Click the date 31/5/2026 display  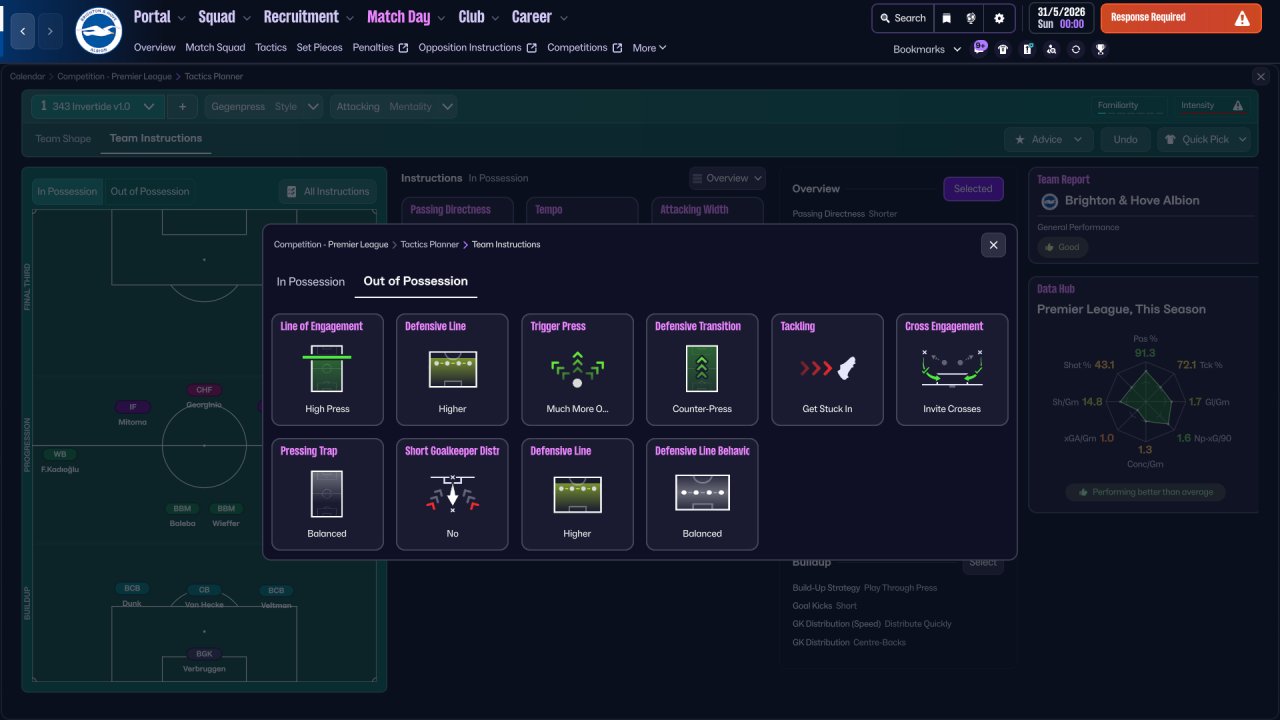(x=1059, y=11)
